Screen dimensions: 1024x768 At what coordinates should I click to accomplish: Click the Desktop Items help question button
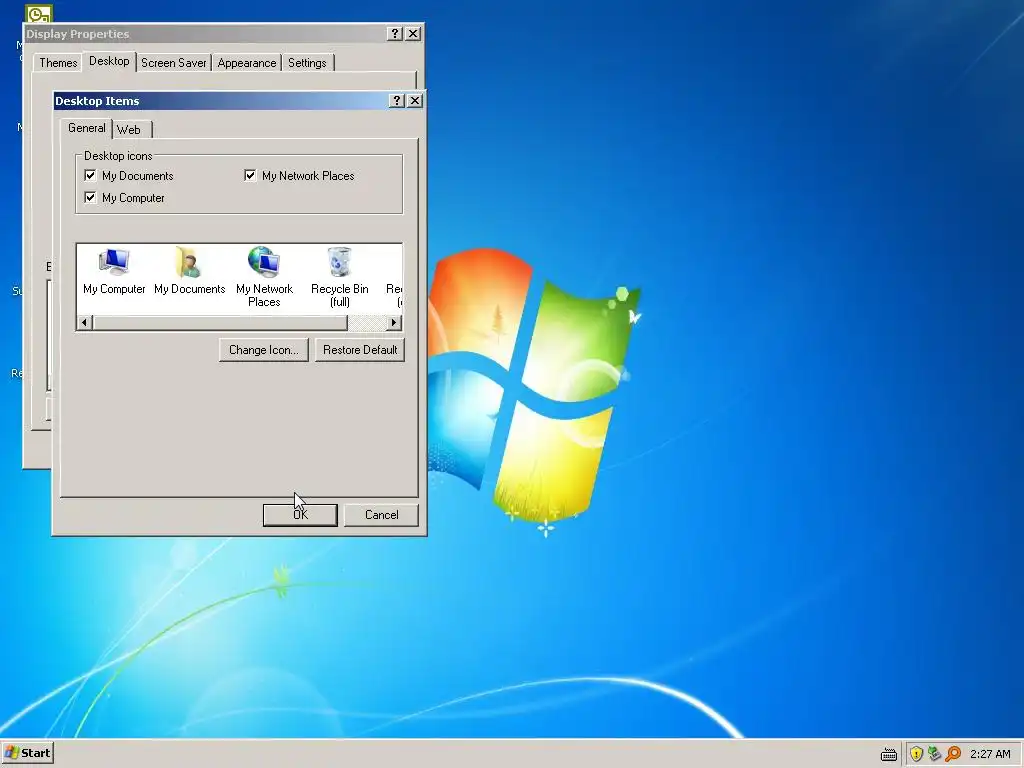point(396,101)
